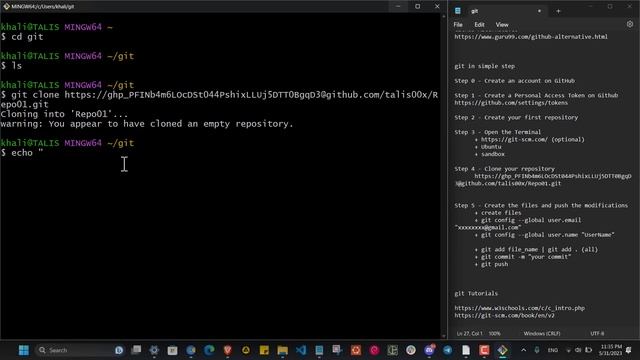Viewport: 640px width, 360px height.
Task: Click the Bing icon in taskbar search
Action: [119, 350]
